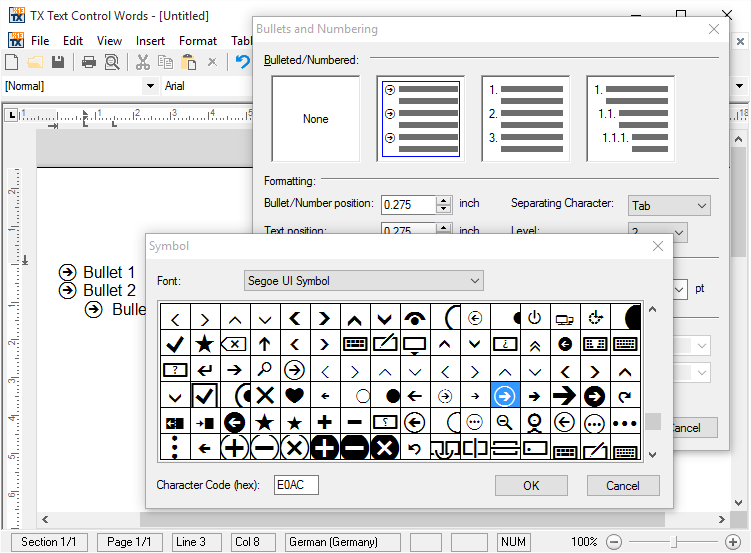Image resolution: width=751 pixels, height=553 pixels.
Task: Open the Insert menu
Action: pos(151,41)
